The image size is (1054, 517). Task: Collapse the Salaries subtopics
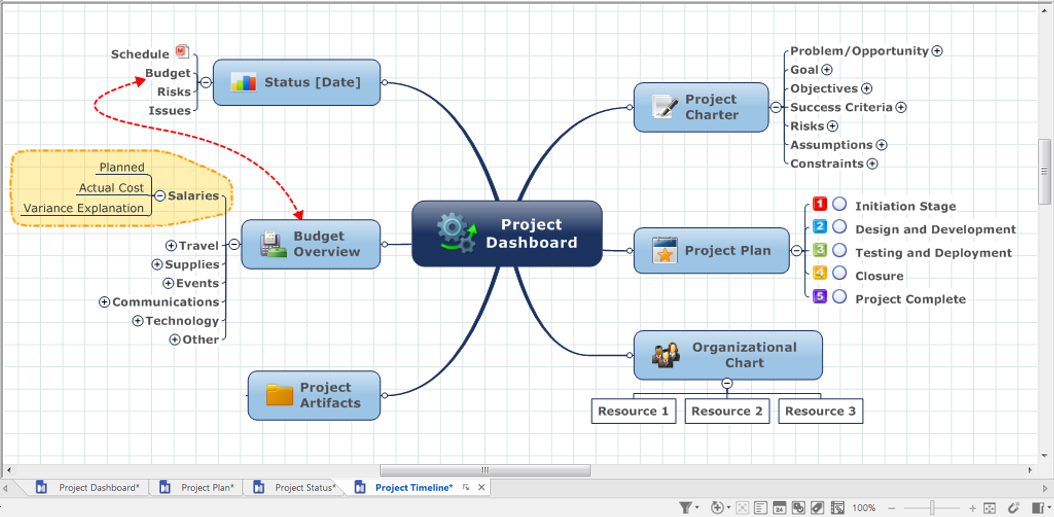point(160,196)
